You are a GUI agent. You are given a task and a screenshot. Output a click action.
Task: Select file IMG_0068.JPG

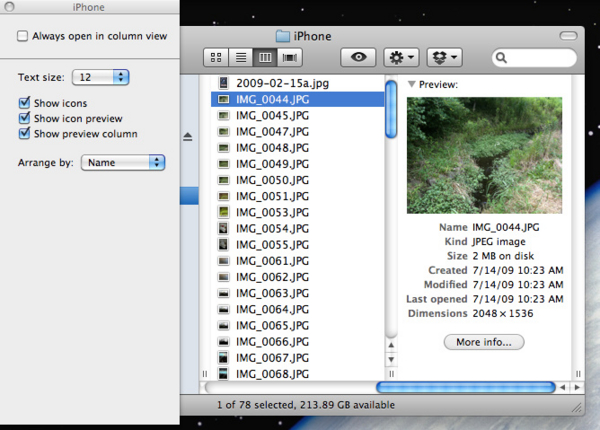pos(297,374)
